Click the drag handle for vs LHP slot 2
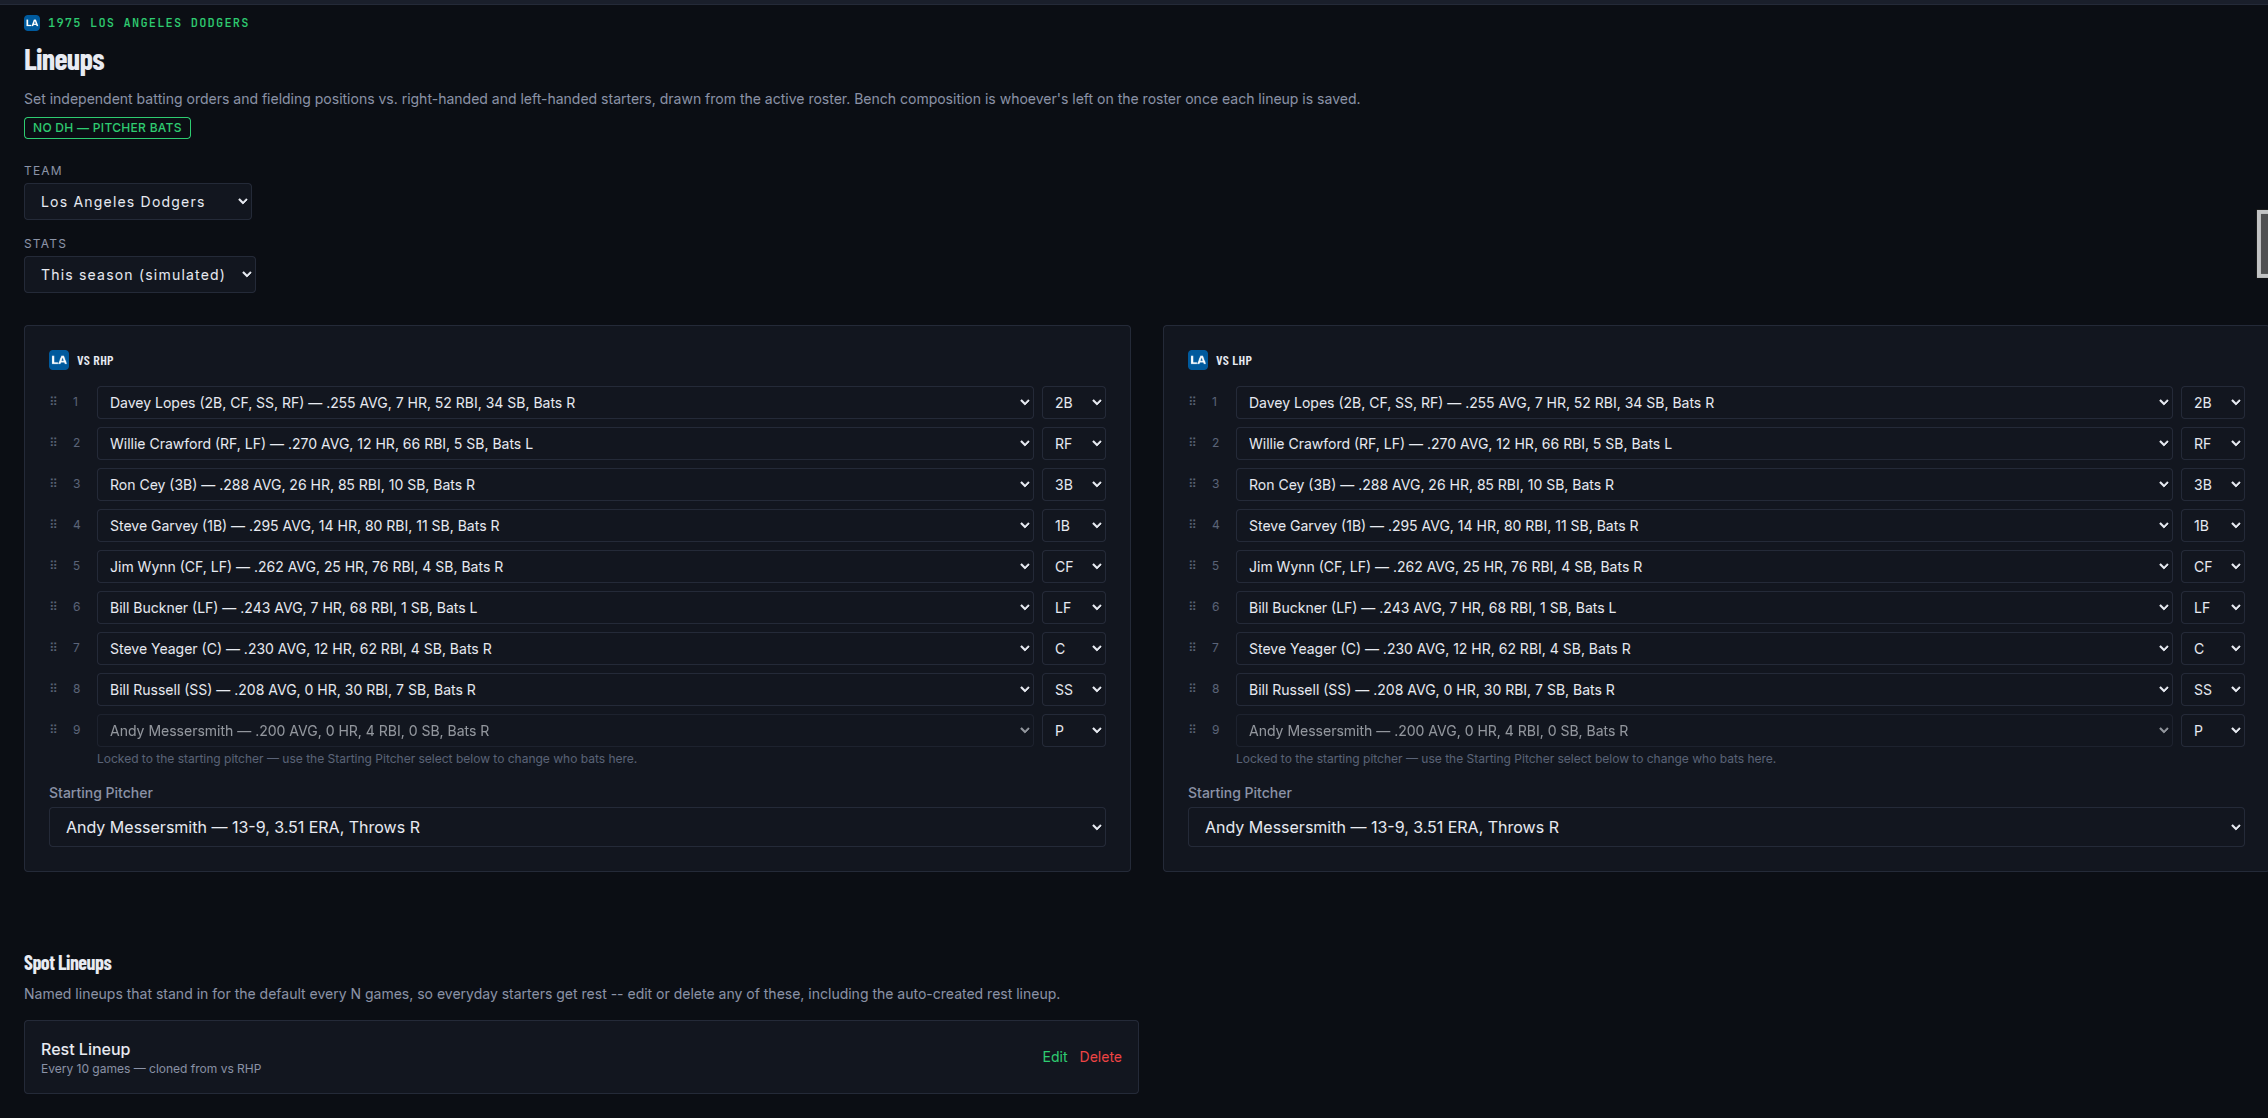 (1193, 443)
